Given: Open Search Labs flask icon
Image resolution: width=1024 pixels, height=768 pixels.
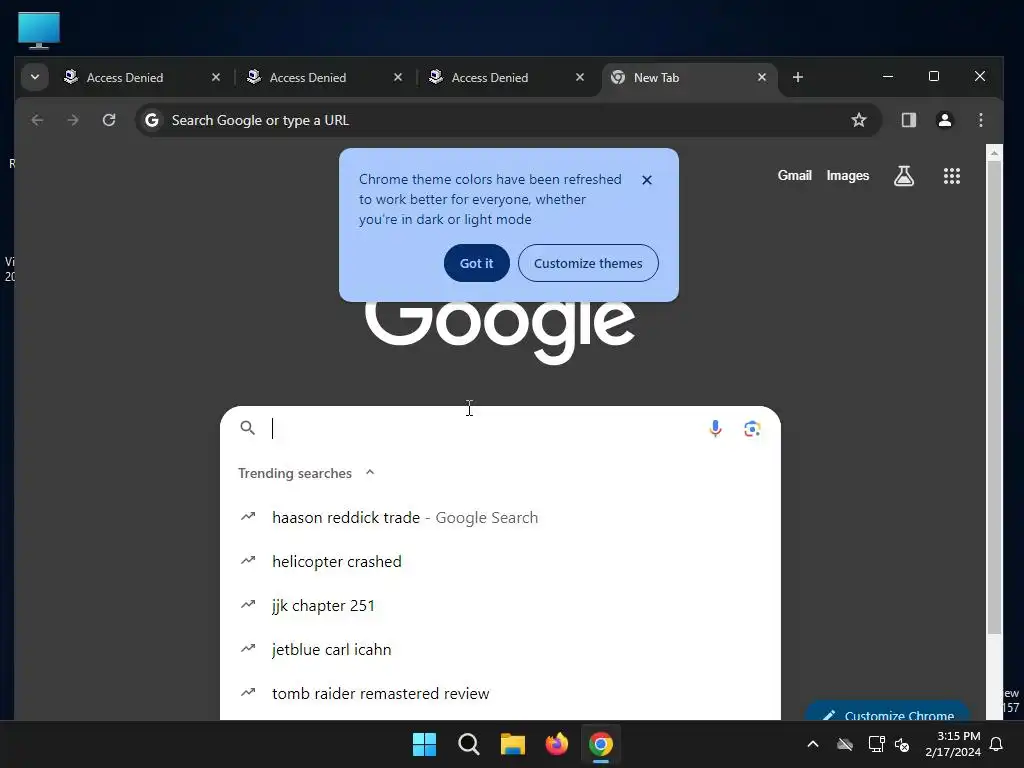Looking at the screenshot, I should click(x=903, y=176).
